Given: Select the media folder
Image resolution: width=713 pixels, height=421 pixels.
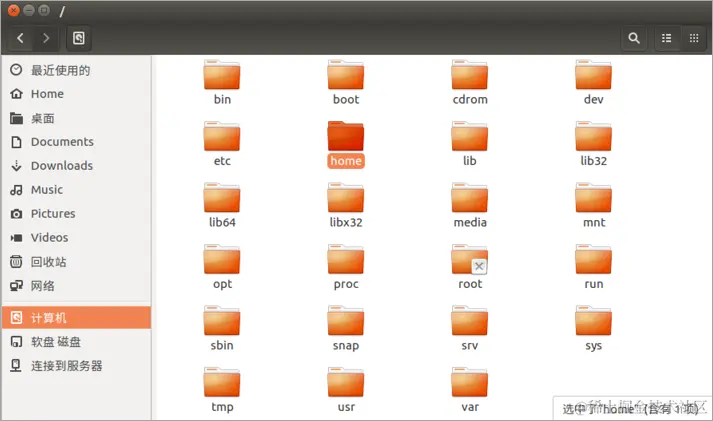Looking at the screenshot, I should click(x=470, y=205).
